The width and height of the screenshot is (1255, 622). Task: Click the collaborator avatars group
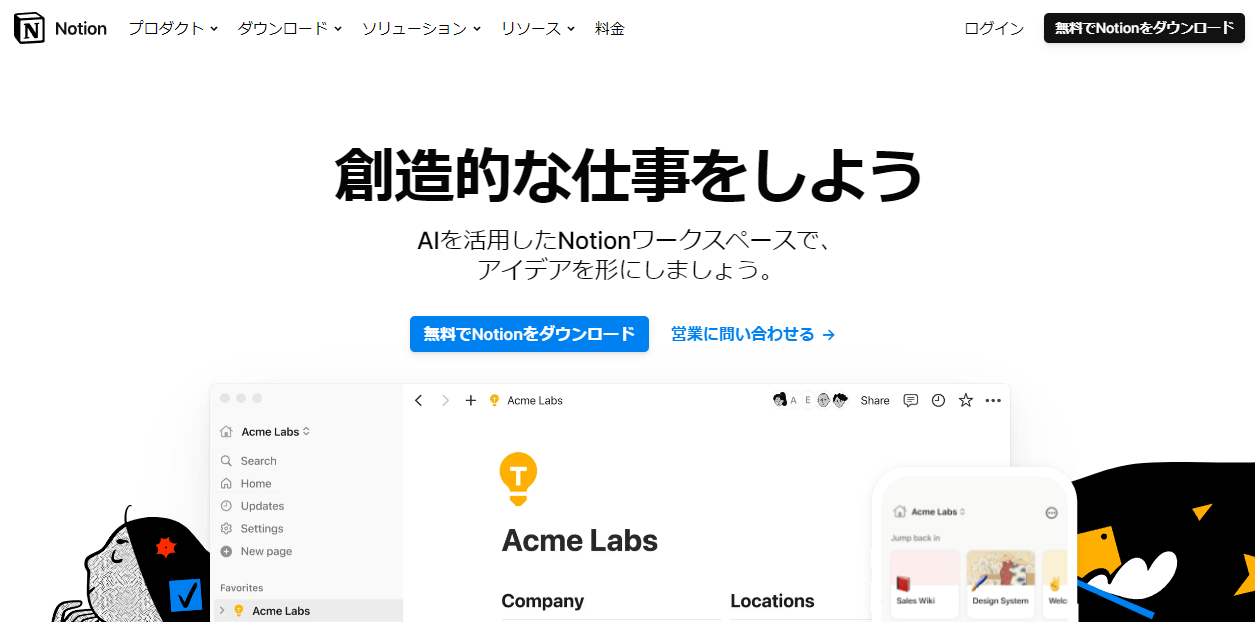pyautogui.click(x=810, y=400)
